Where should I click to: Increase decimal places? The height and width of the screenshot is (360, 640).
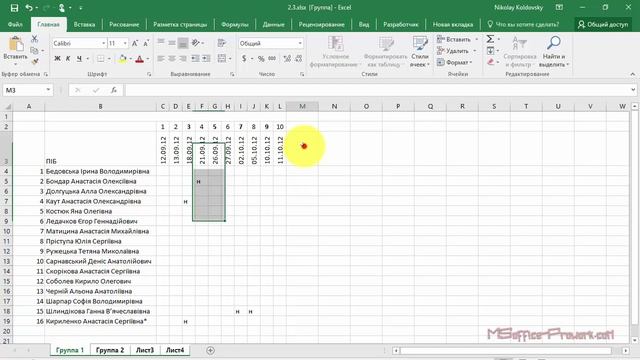tap(287, 59)
